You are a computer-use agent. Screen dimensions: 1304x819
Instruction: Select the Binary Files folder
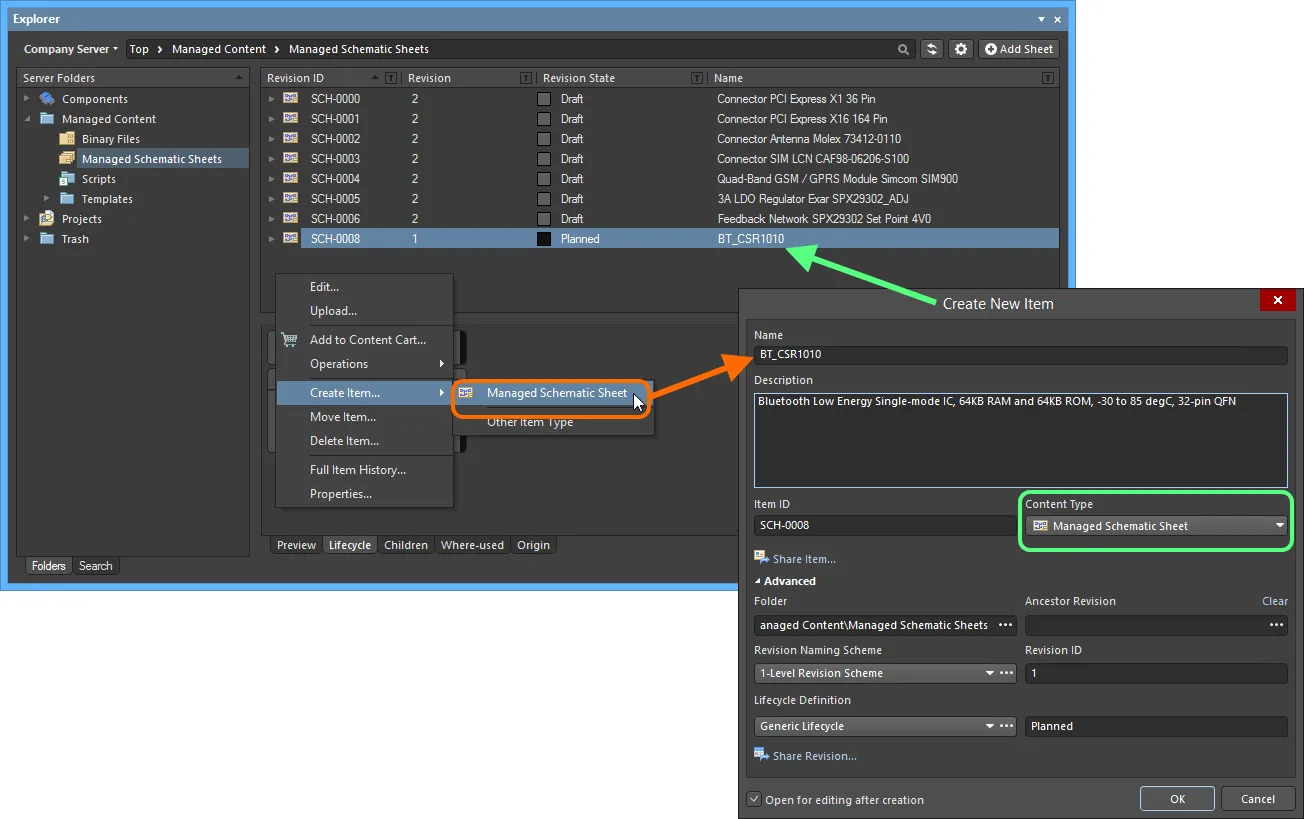111,139
